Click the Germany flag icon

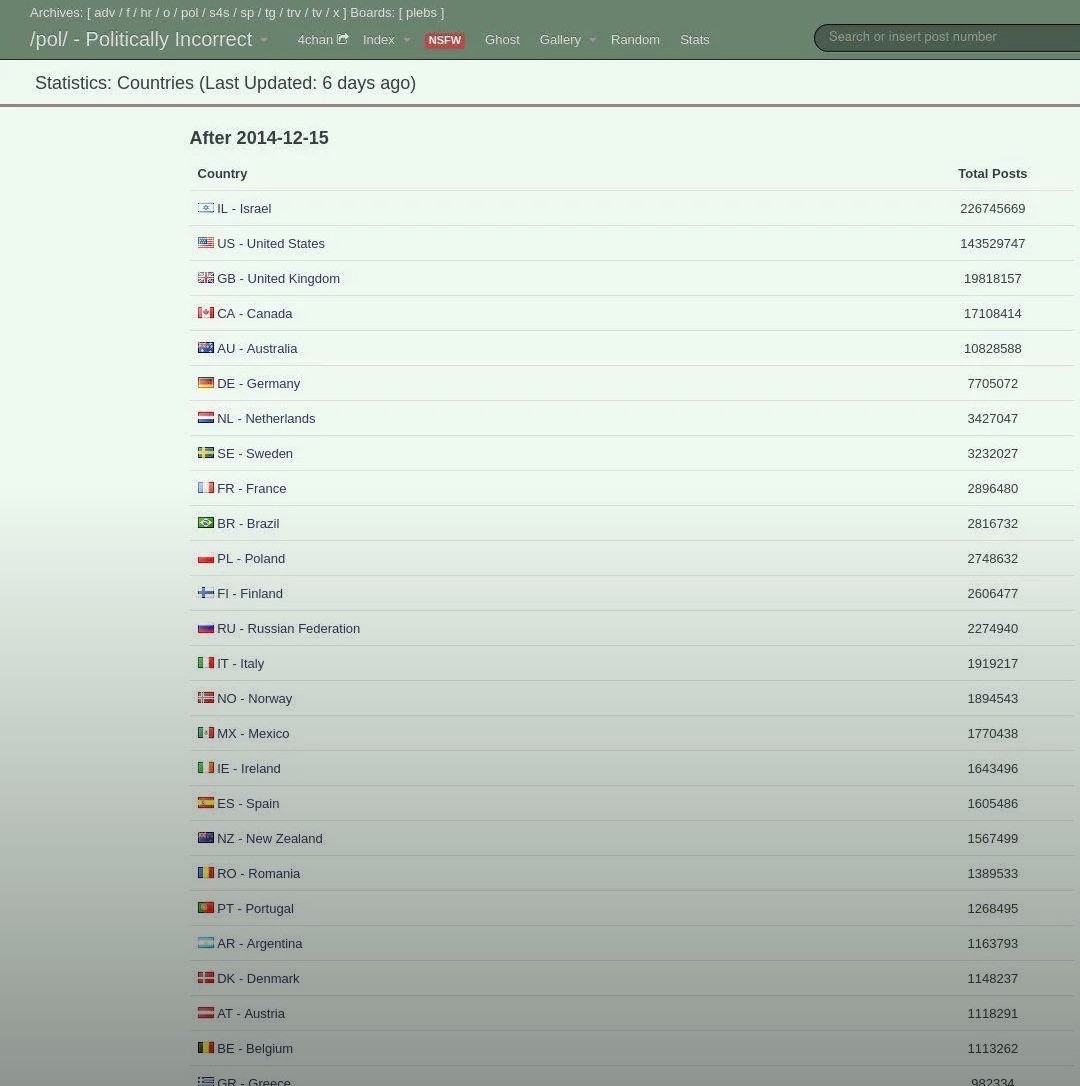(x=206, y=382)
